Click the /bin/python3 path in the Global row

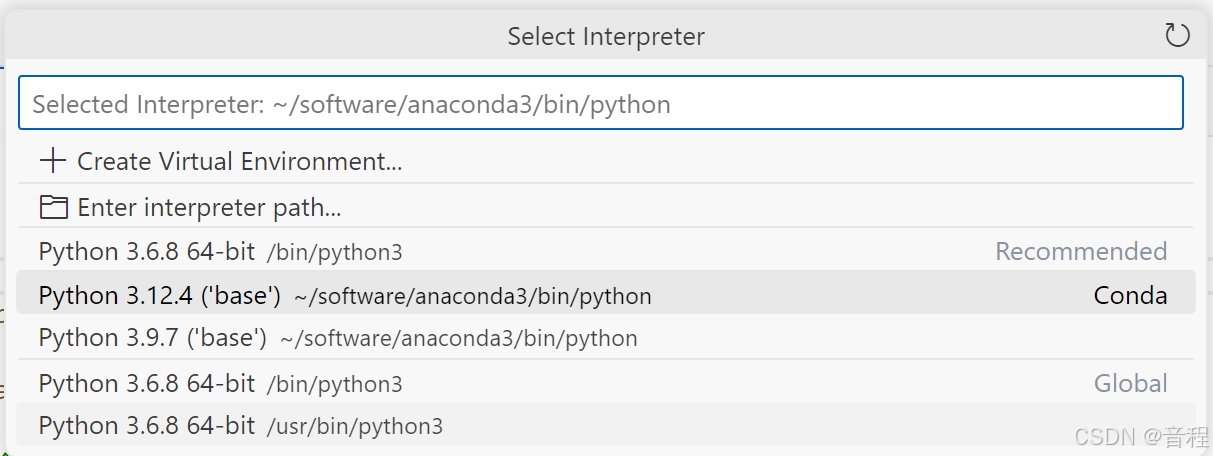(335, 385)
